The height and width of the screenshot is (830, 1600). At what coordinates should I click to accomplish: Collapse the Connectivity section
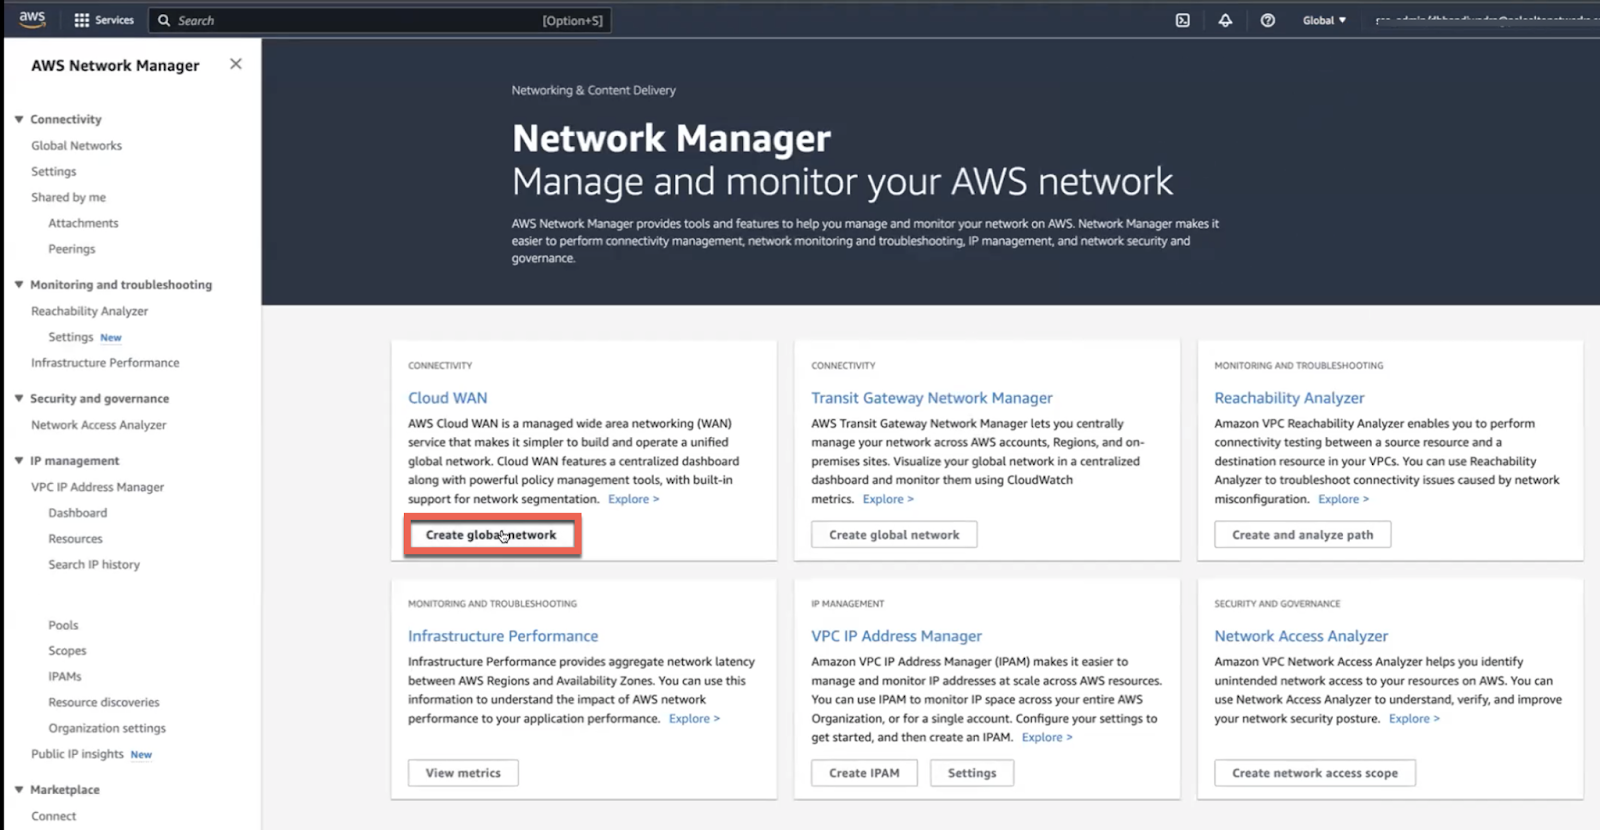pos(19,119)
